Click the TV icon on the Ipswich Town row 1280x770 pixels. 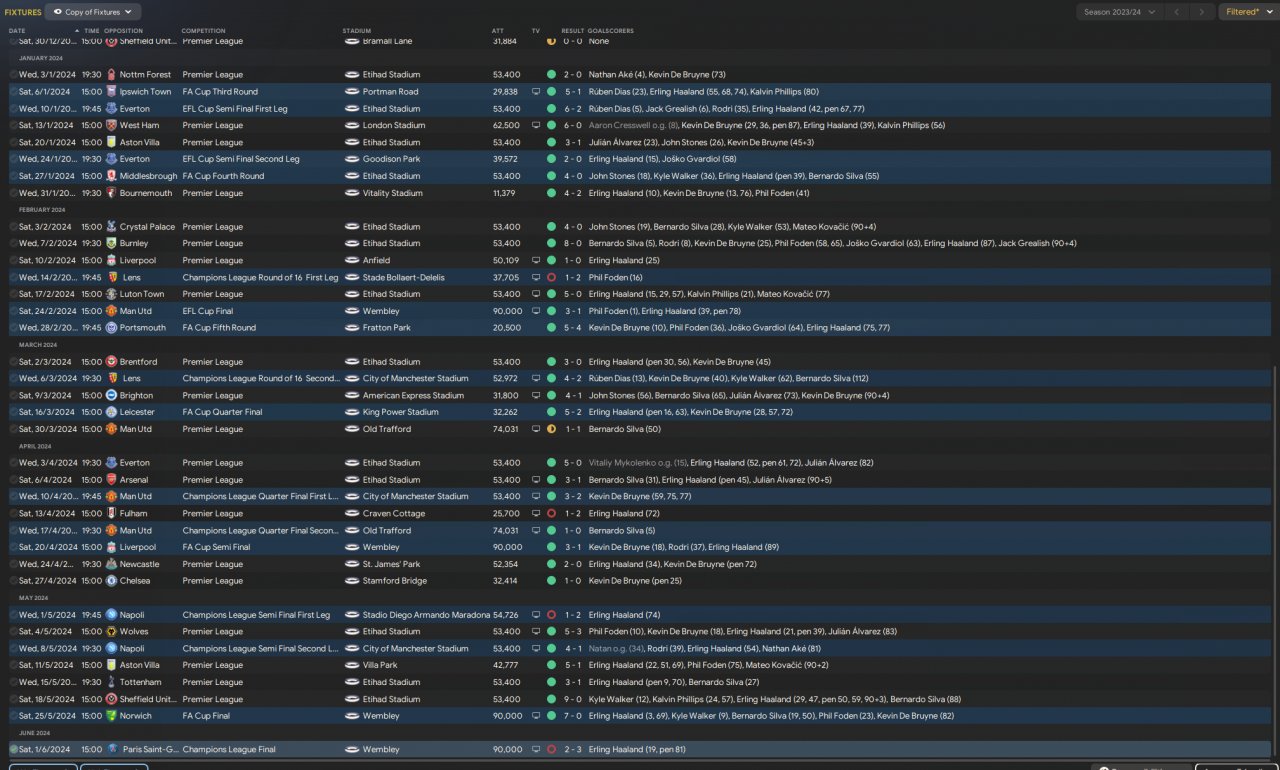(x=536, y=92)
